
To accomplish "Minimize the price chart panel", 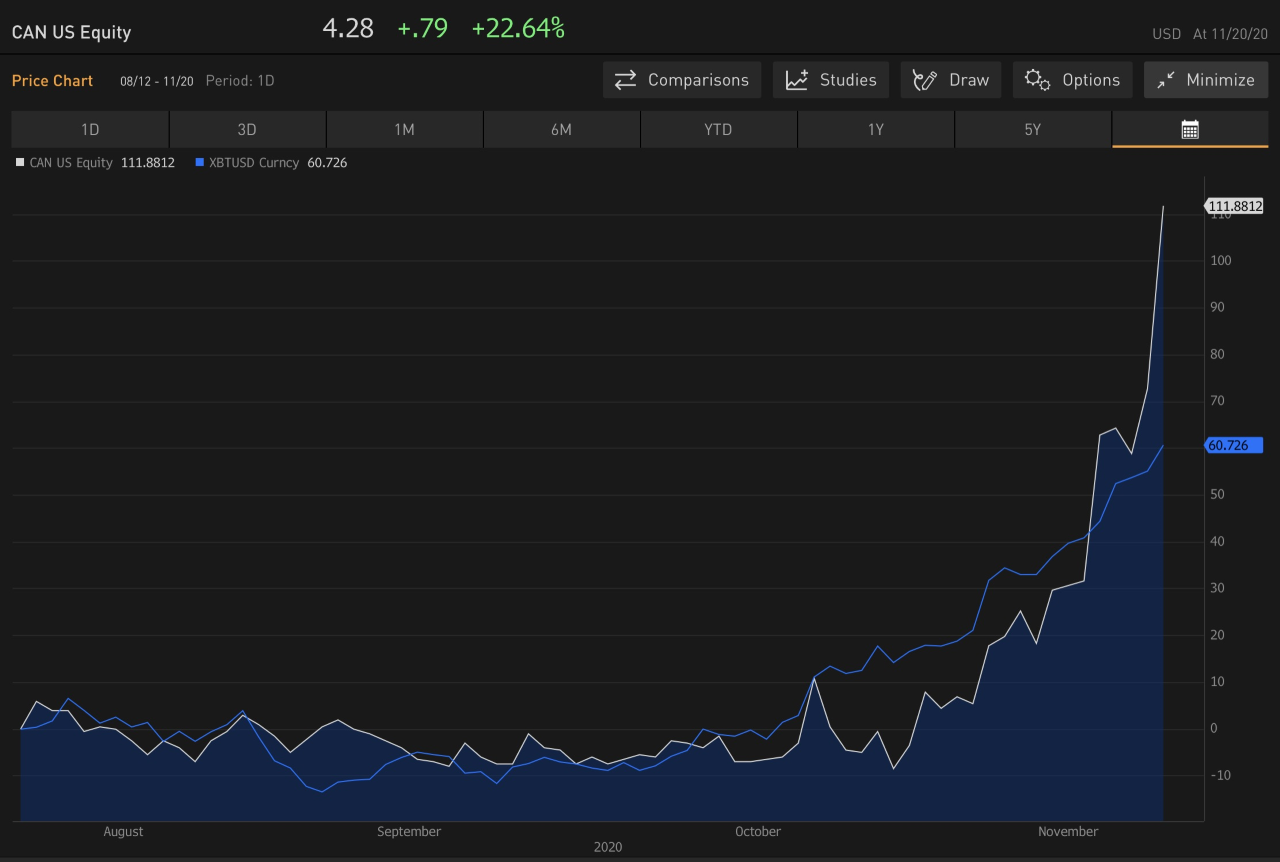I will click(1205, 80).
